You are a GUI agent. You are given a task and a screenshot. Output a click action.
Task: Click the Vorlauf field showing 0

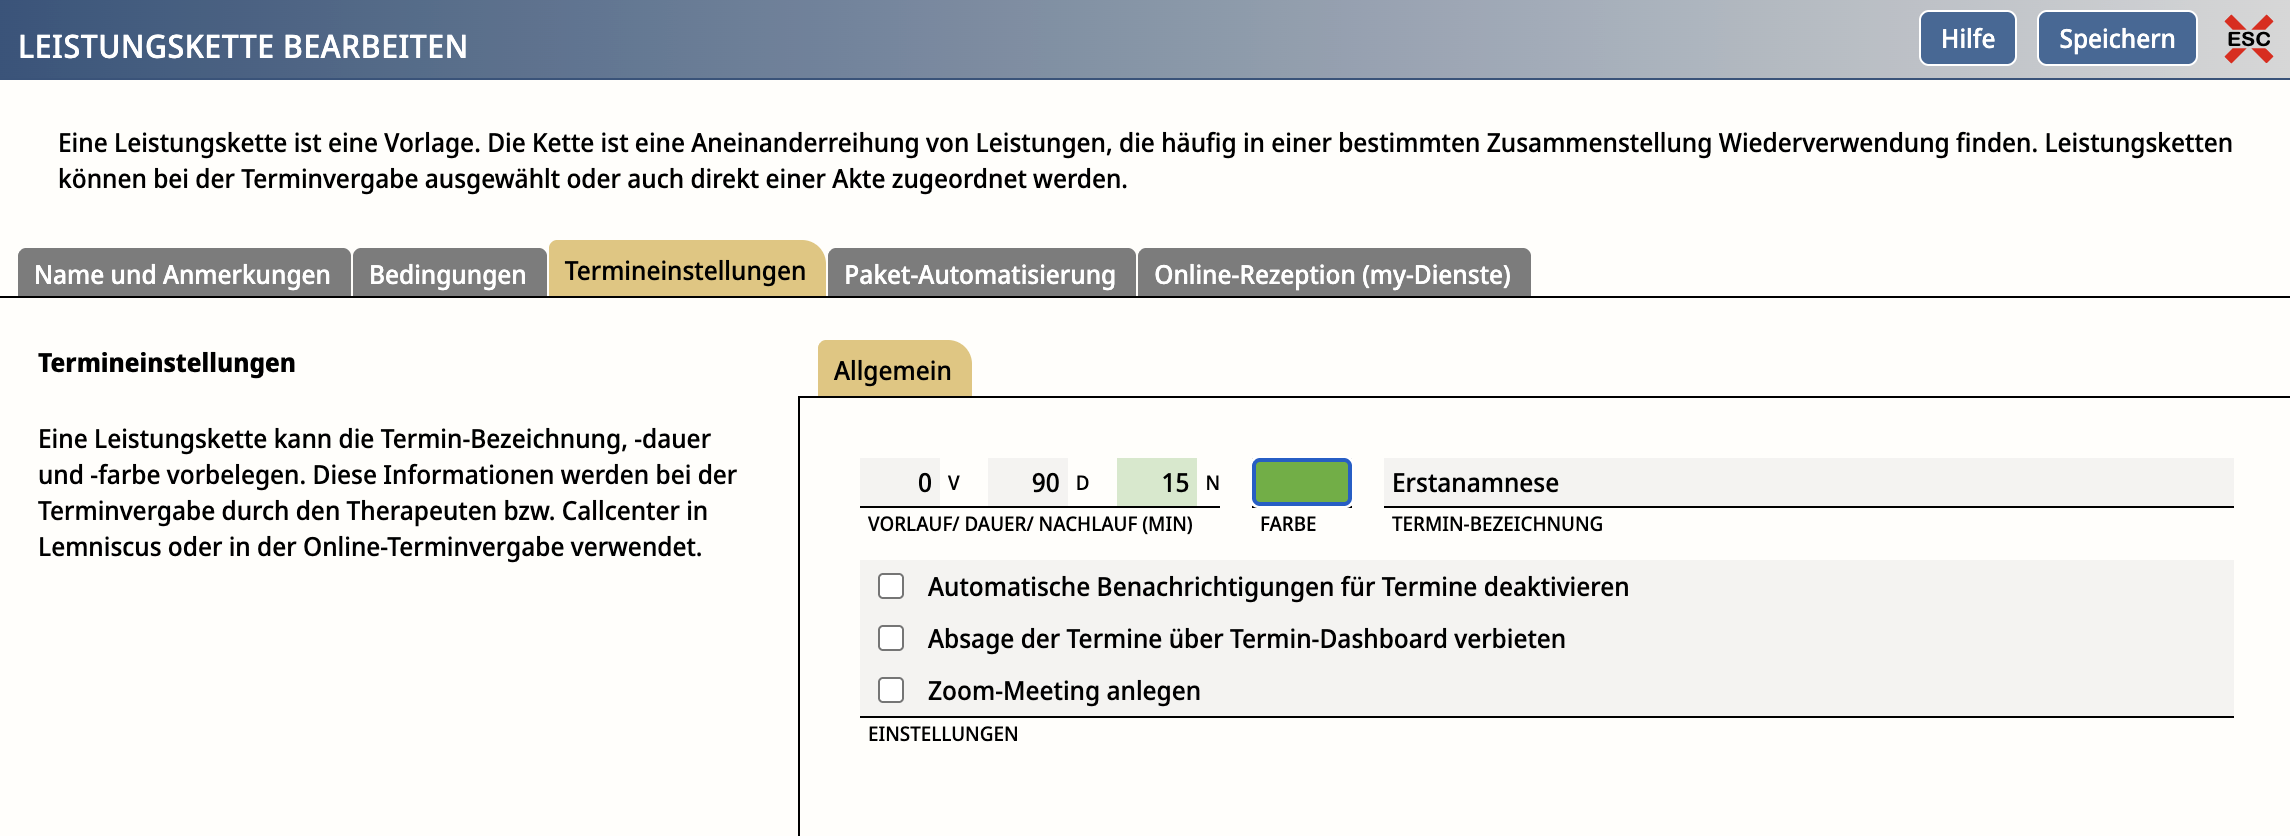(900, 483)
